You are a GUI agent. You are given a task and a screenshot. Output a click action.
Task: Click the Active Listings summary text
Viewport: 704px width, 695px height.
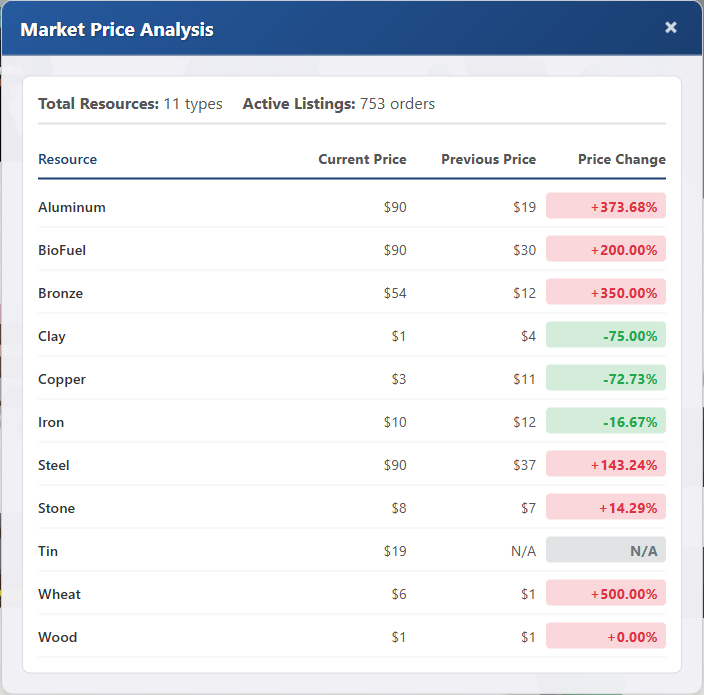(x=339, y=104)
